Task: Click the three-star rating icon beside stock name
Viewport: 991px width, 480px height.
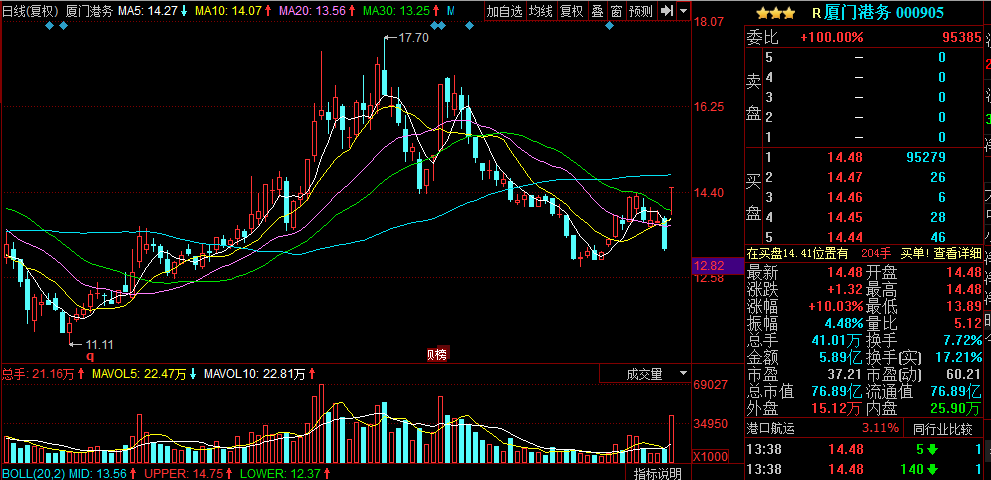Action: (776, 13)
